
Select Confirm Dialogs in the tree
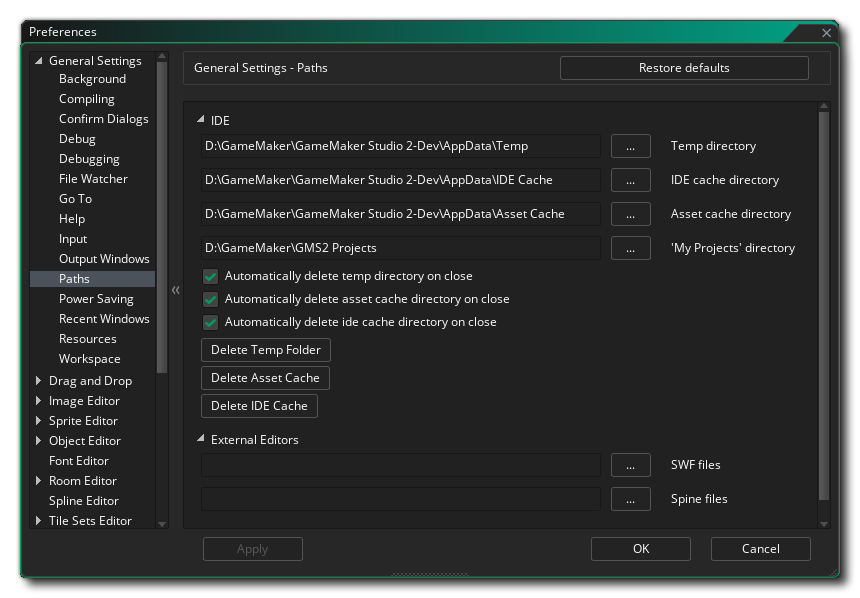(104, 119)
